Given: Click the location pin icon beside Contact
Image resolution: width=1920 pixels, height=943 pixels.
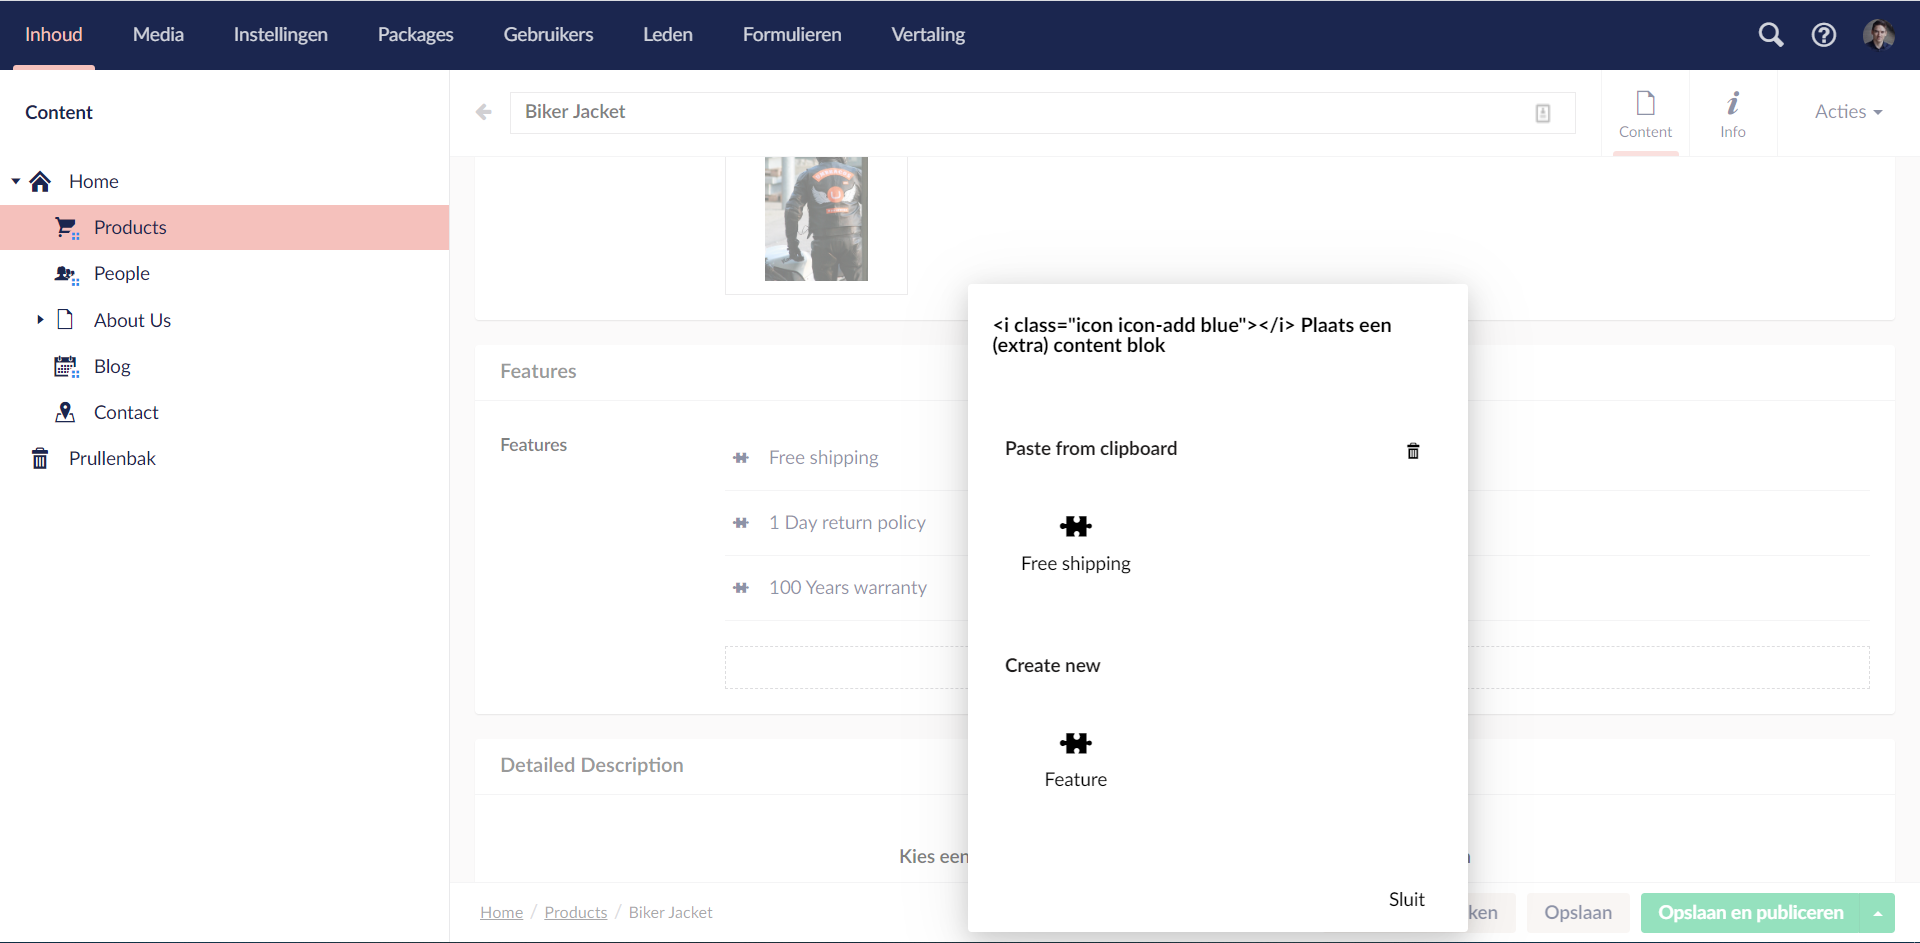Looking at the screenshot, I should tap(65, 412).
